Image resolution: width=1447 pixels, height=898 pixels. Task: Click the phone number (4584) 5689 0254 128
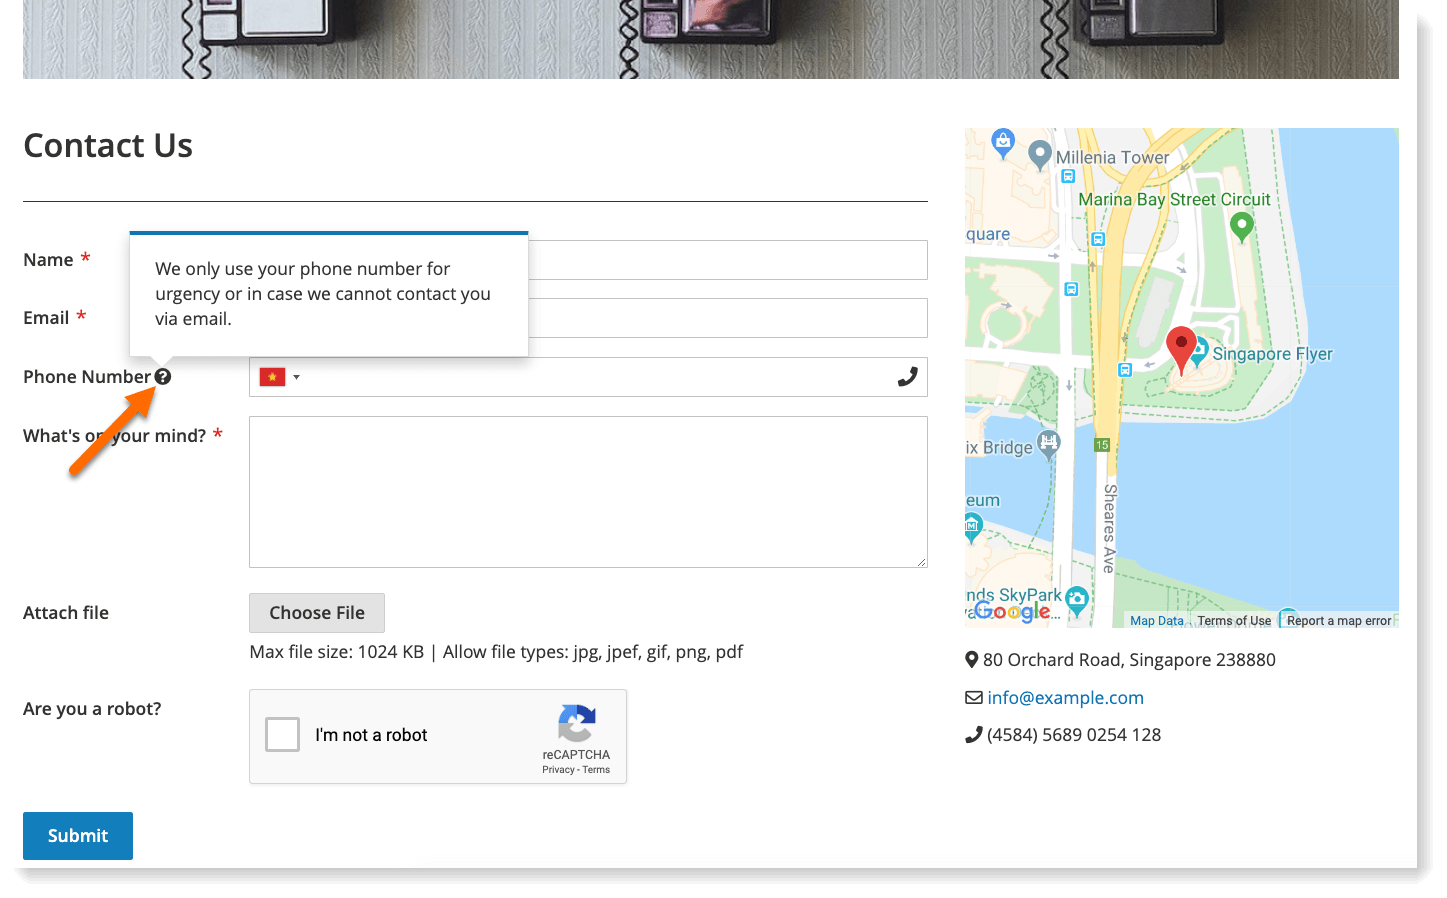(1074, 735)
